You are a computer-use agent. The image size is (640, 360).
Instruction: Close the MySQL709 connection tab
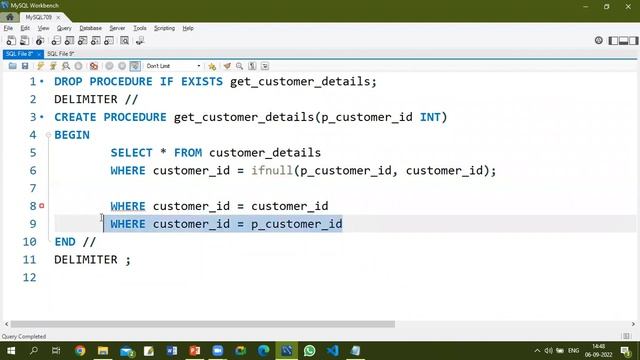pyautogui.click(x=58, y=17)
